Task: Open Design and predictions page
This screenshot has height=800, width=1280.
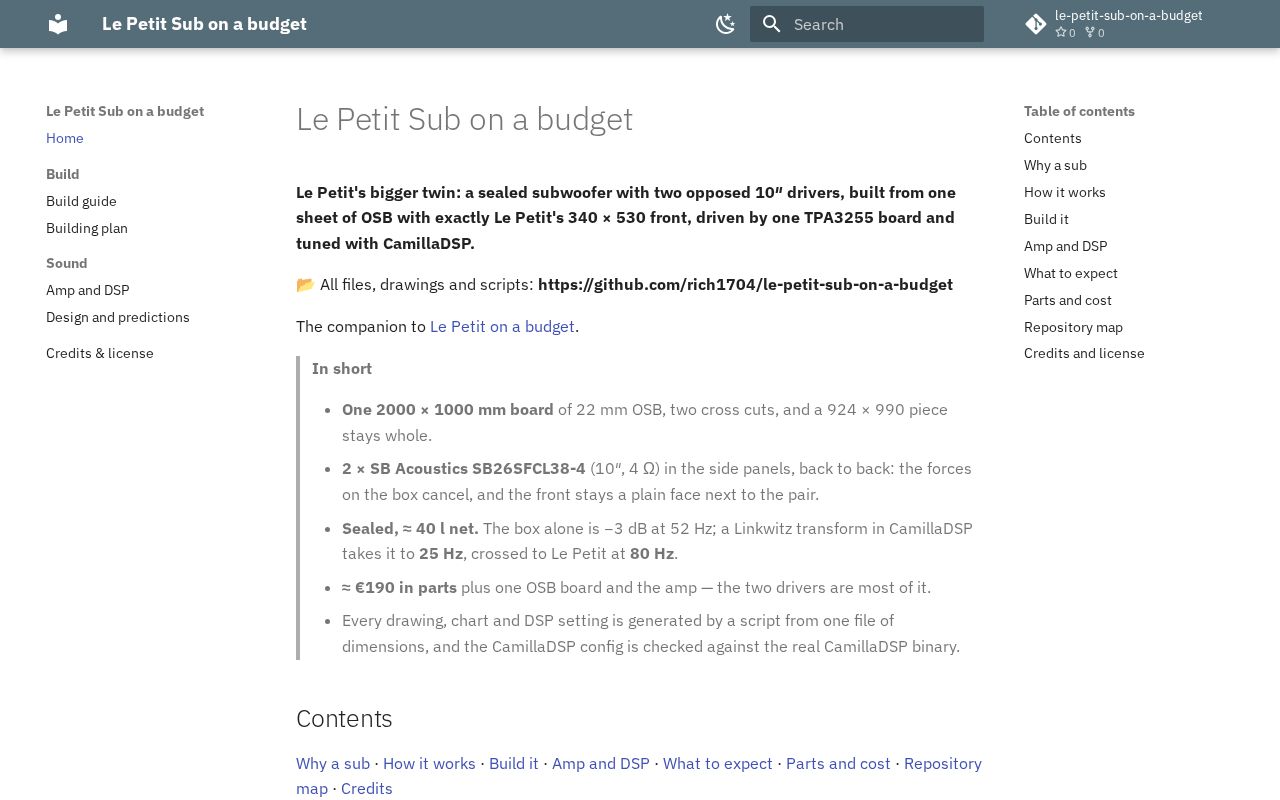Action: [118, 317]
